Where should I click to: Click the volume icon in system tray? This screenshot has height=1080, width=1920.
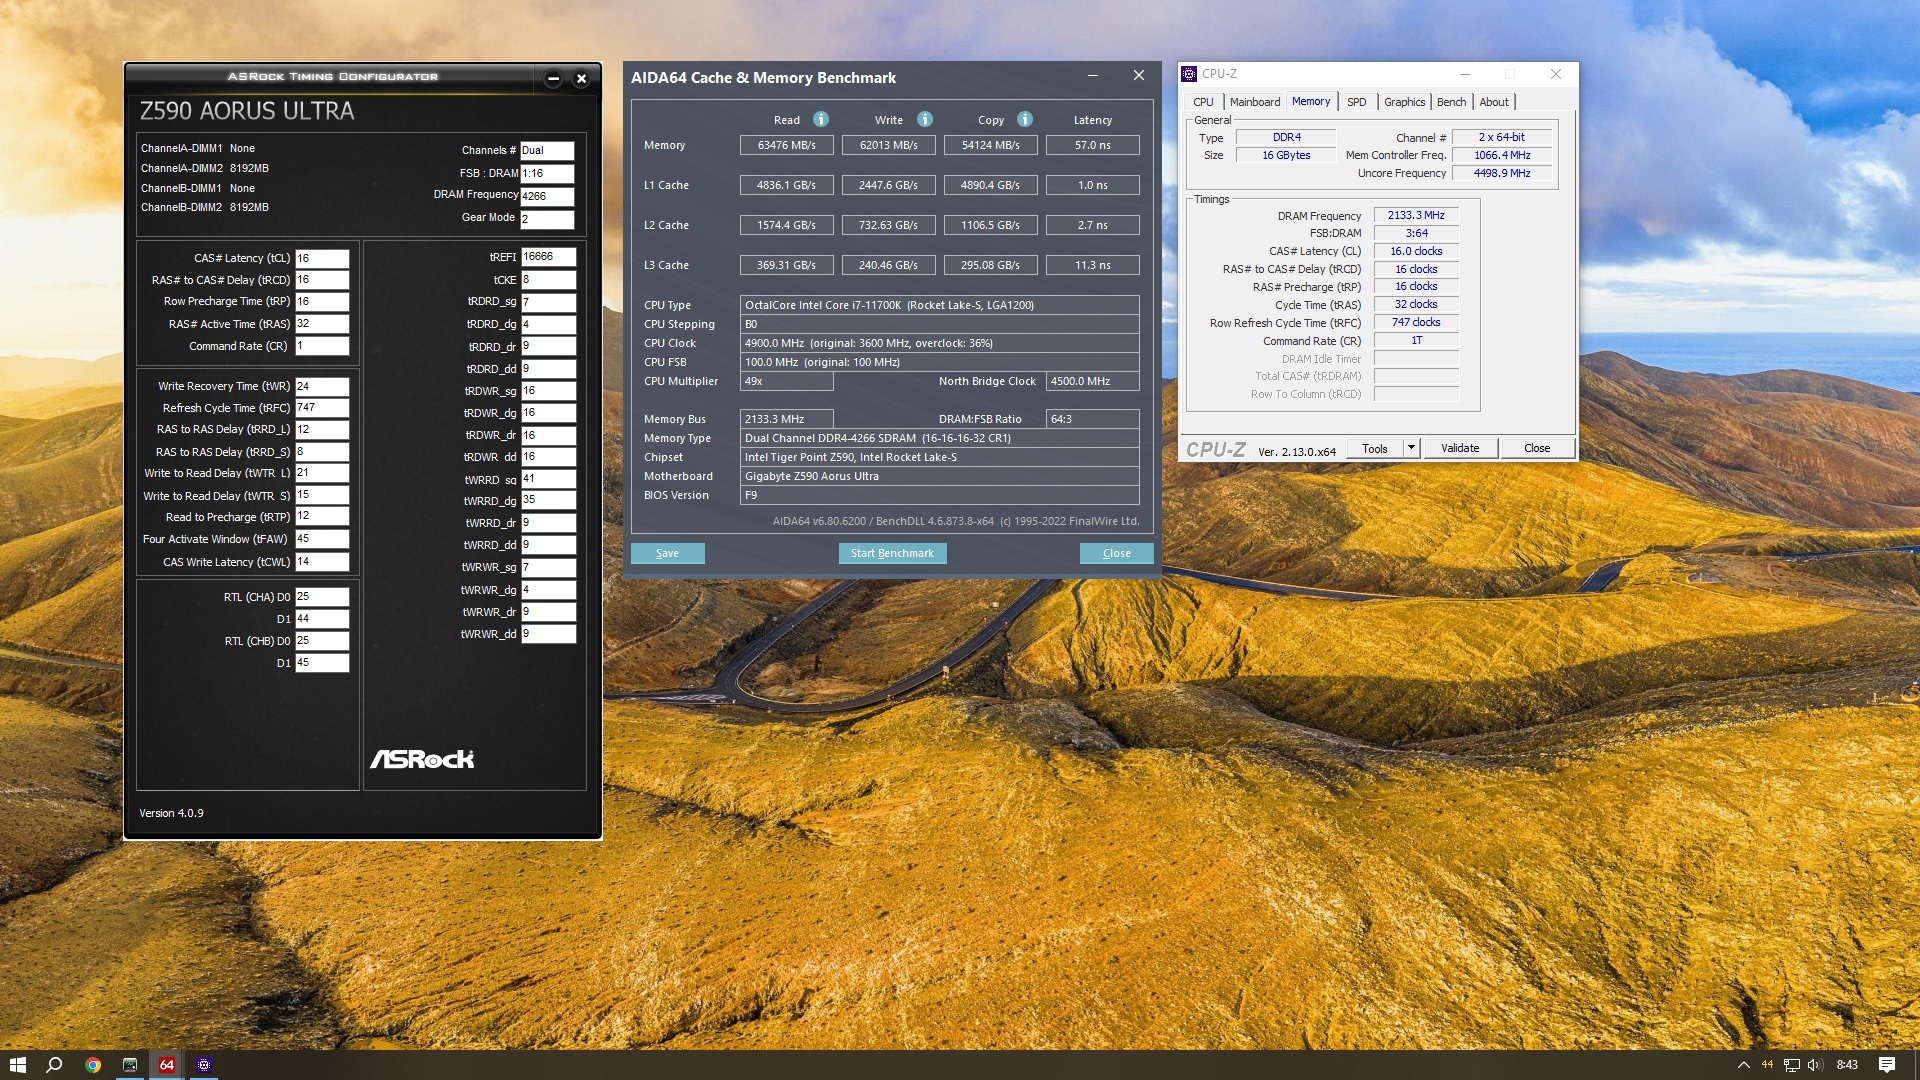click(1816, 1065)
